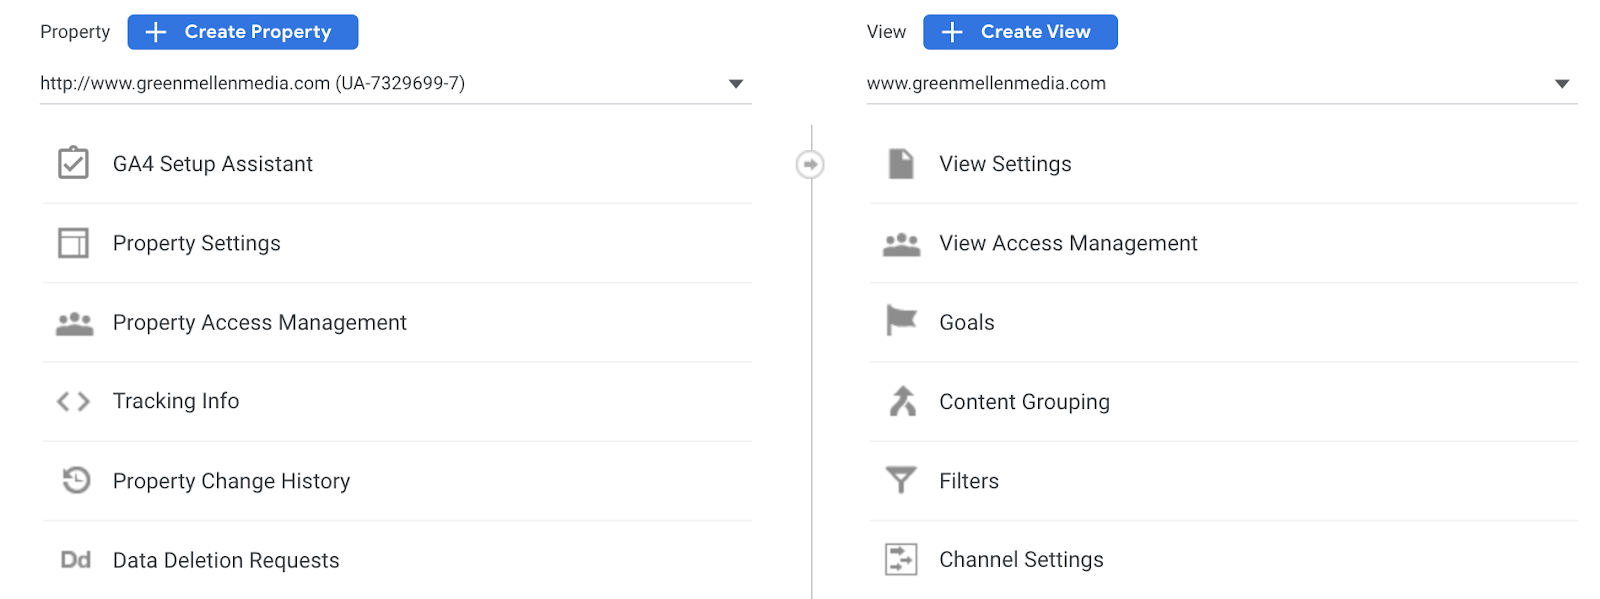
Task: Click the Channel Settings icon
Action: point(901,559)
